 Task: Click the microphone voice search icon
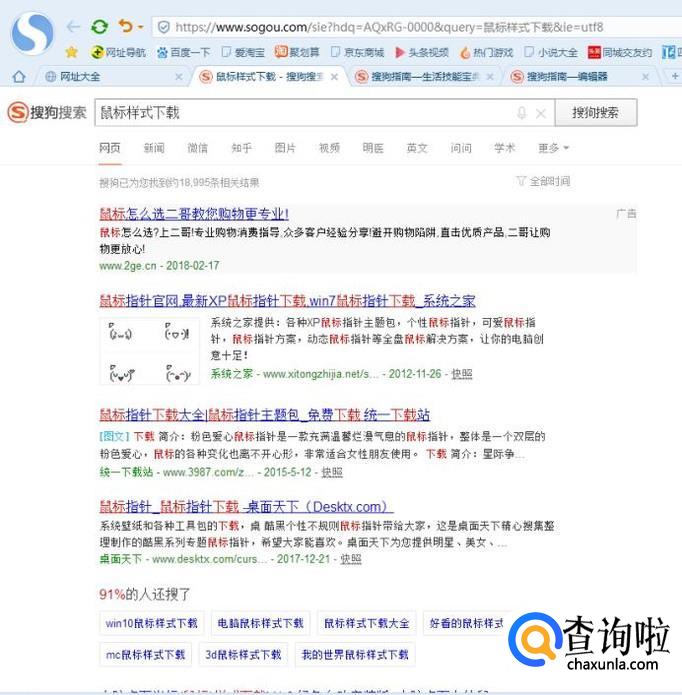[522, 113]
